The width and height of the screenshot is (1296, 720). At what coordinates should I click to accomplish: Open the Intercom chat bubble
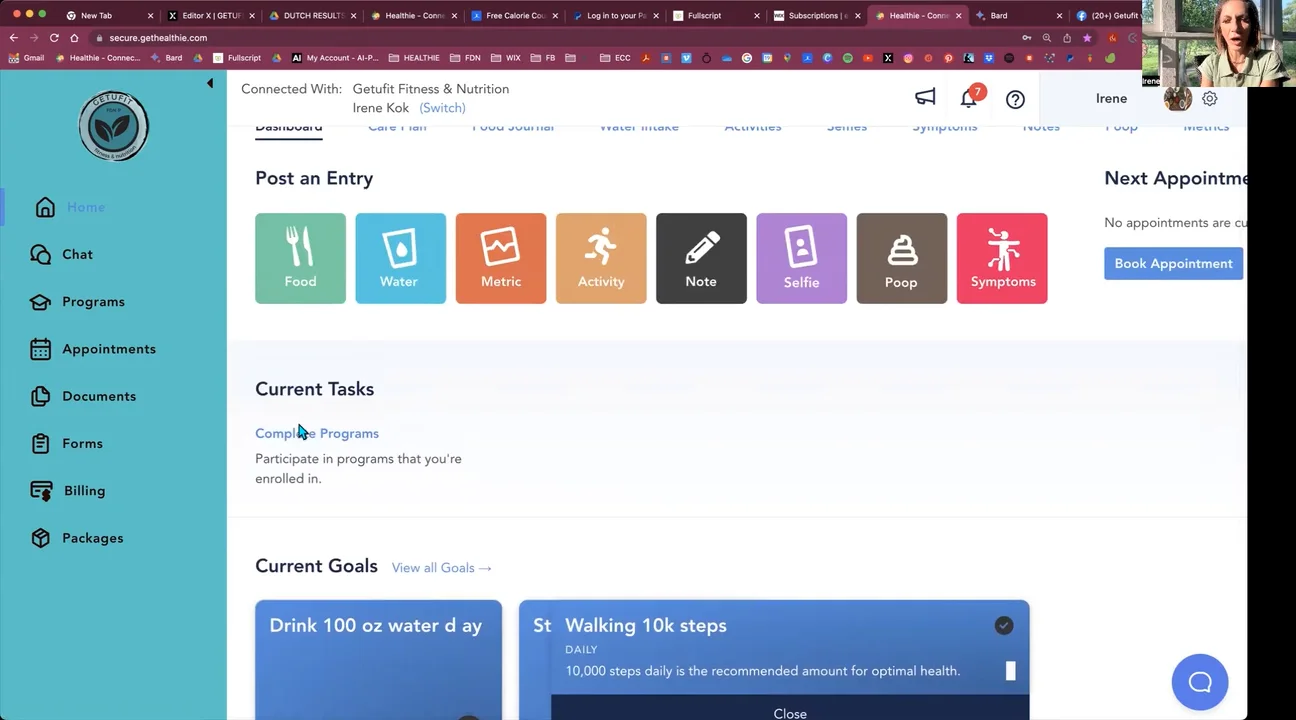coord(1200,682)
